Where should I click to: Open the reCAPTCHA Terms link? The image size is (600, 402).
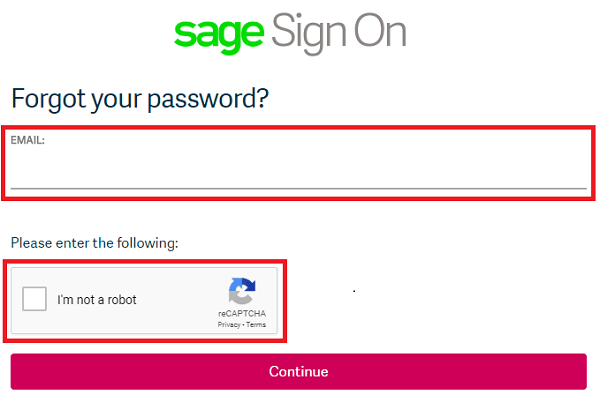click(x=257, y=325)
